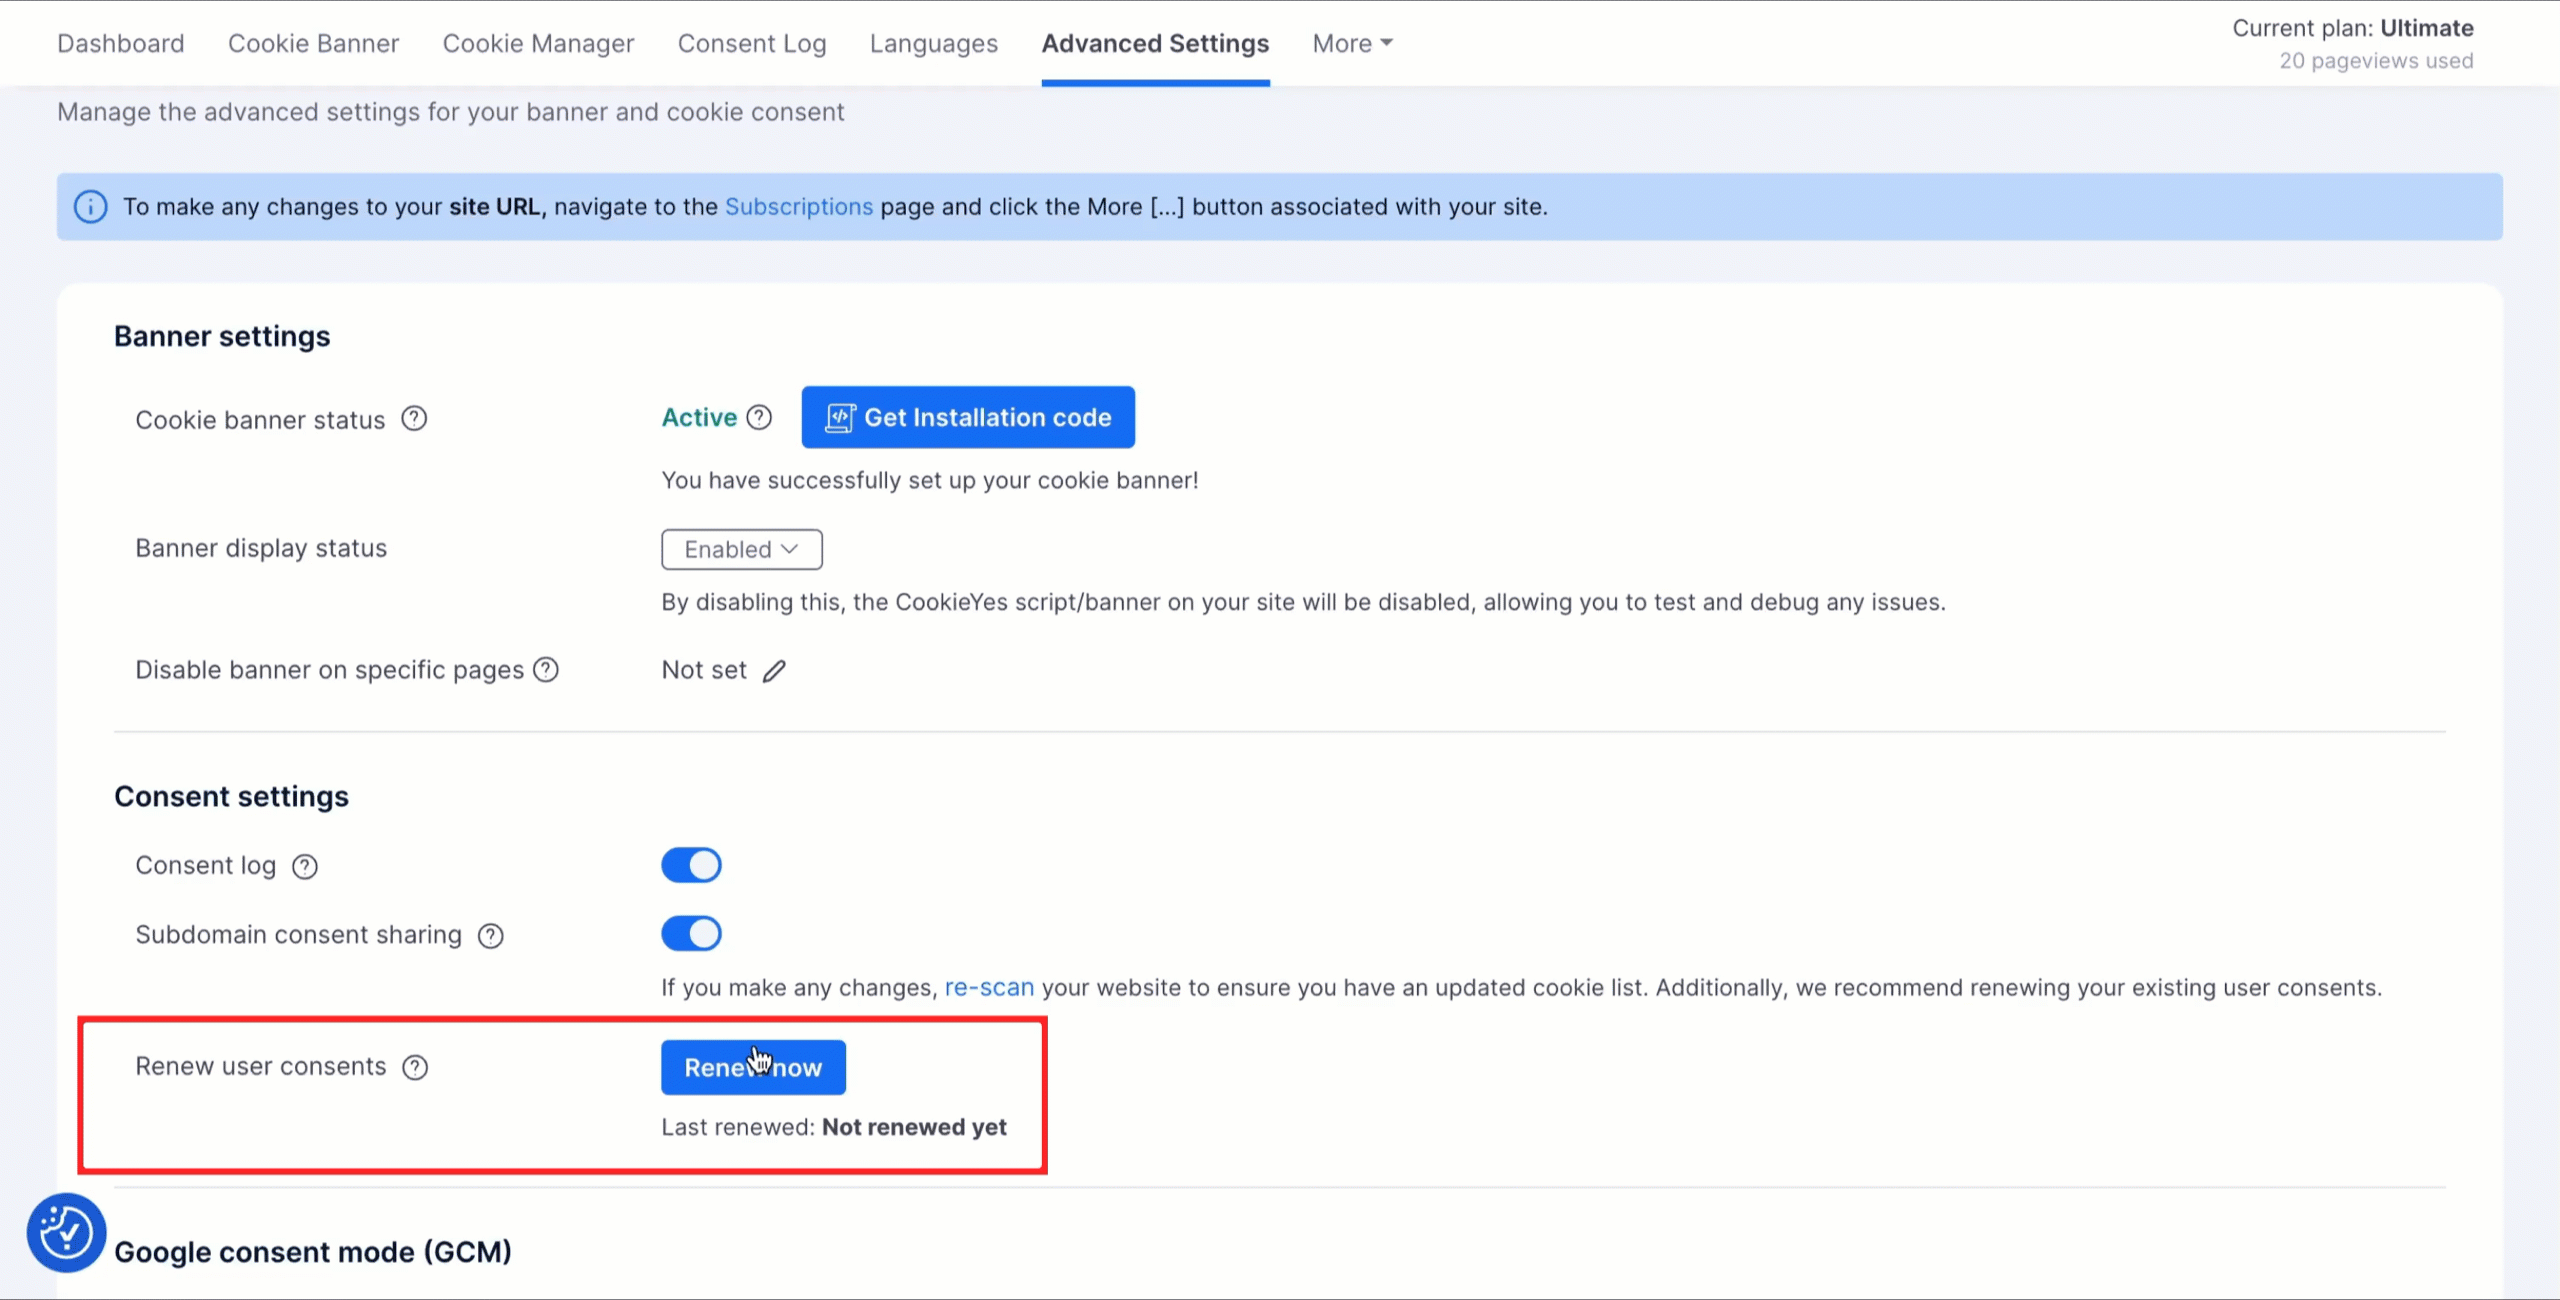Edit the Not set pages with pencil icon
This screenshot has width=2560, height=1300.
pyautogui.click(x=774, y=671)
